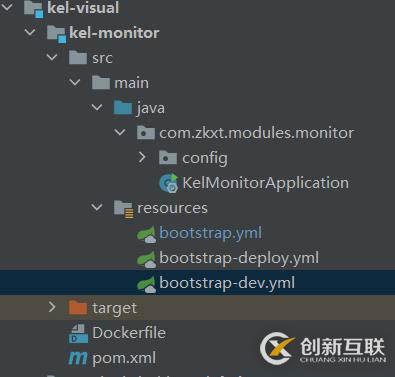
Task: Collapse the src folder chevron
Action: point(52,57)
